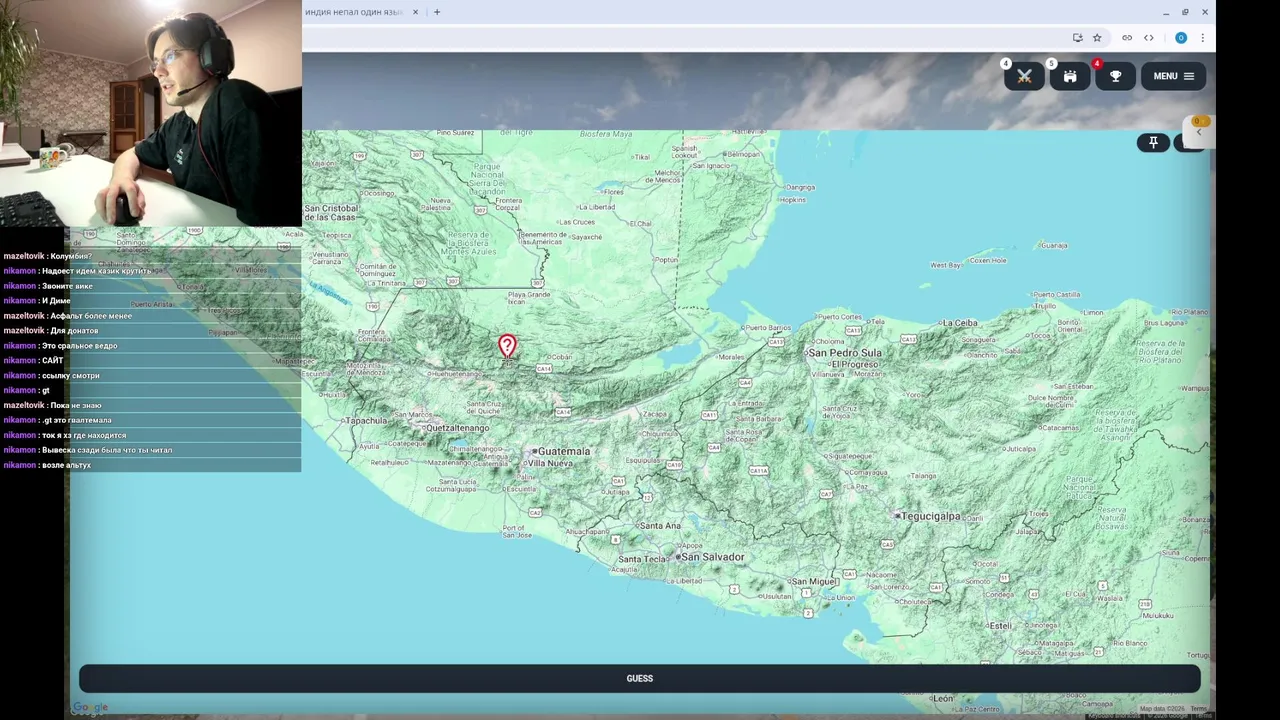Open the MENU hamburger button
Viewport: 1280px width, 720px height.
[1174, 76]
